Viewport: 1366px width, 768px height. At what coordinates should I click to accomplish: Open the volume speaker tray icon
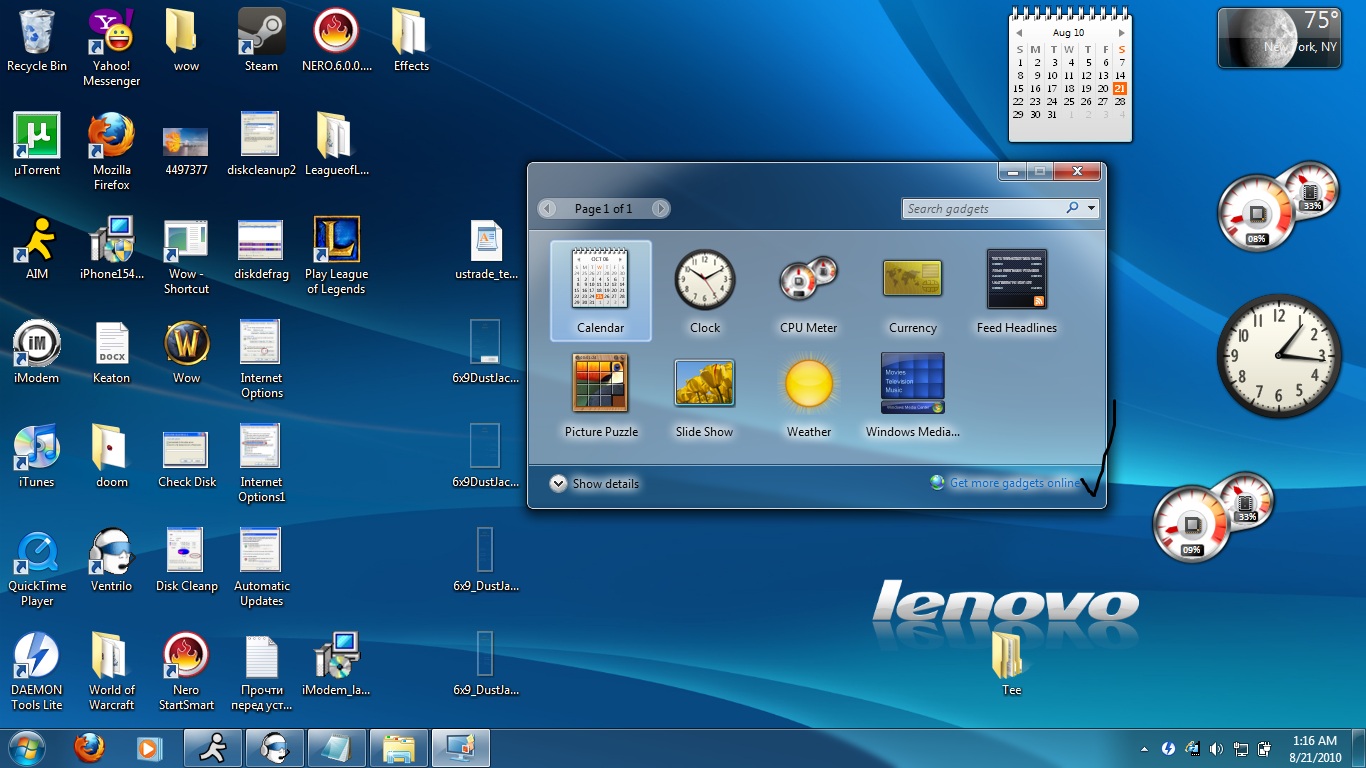1216,749
